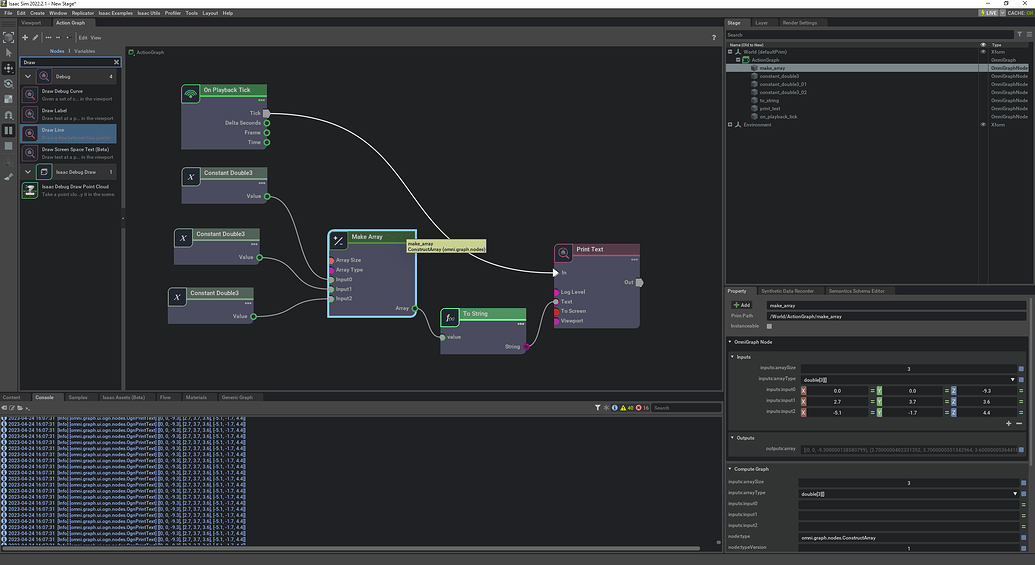
Task: Select the Isaac Debug Draw Point Cloud node icon
Action: tap(30, 189)
